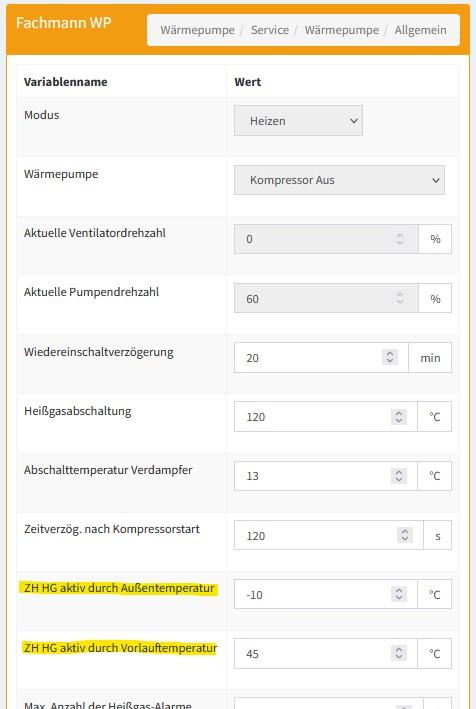The height and width of the screenshot is (709, 476).
Task: Click the Heißgasabschaltung stepper arrows
Action: (399, 416)
